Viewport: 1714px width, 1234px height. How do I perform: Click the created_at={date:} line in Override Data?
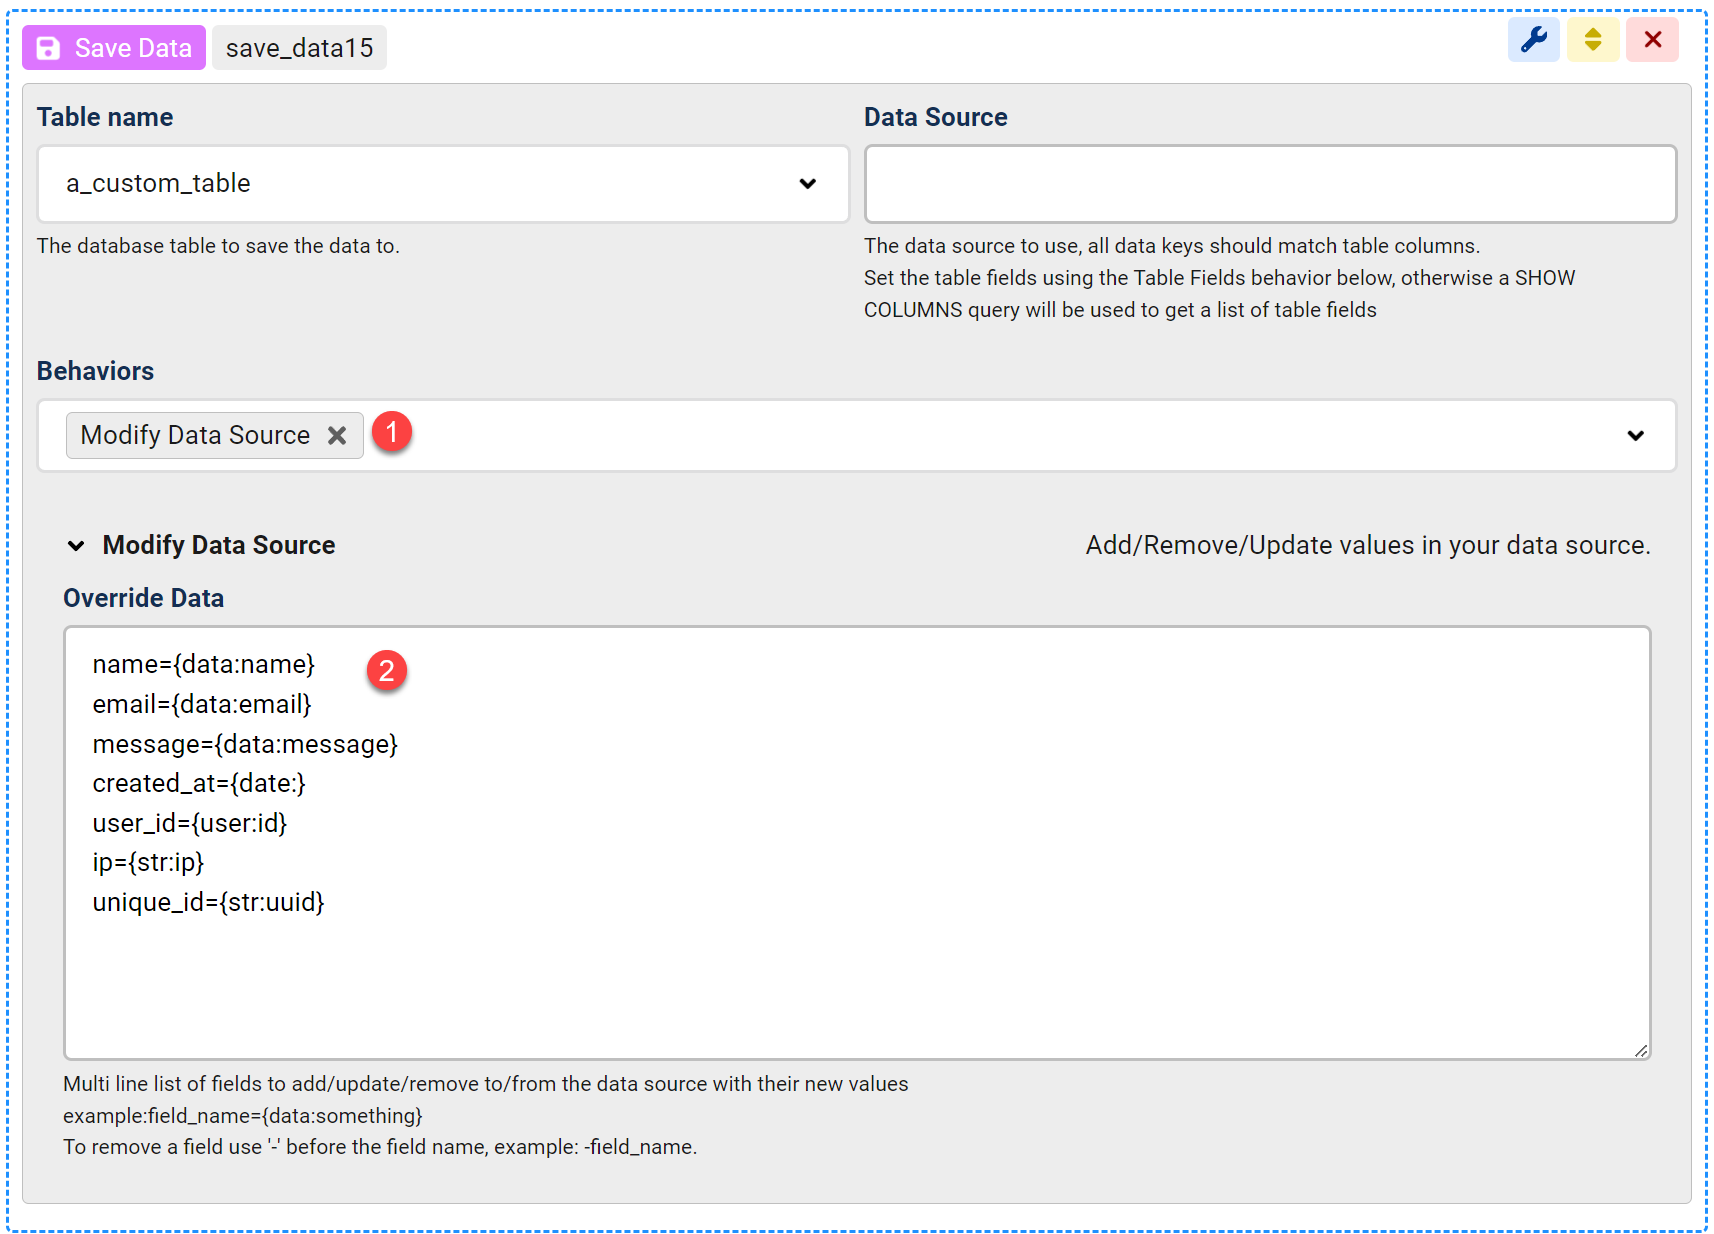tap(199, 784)
